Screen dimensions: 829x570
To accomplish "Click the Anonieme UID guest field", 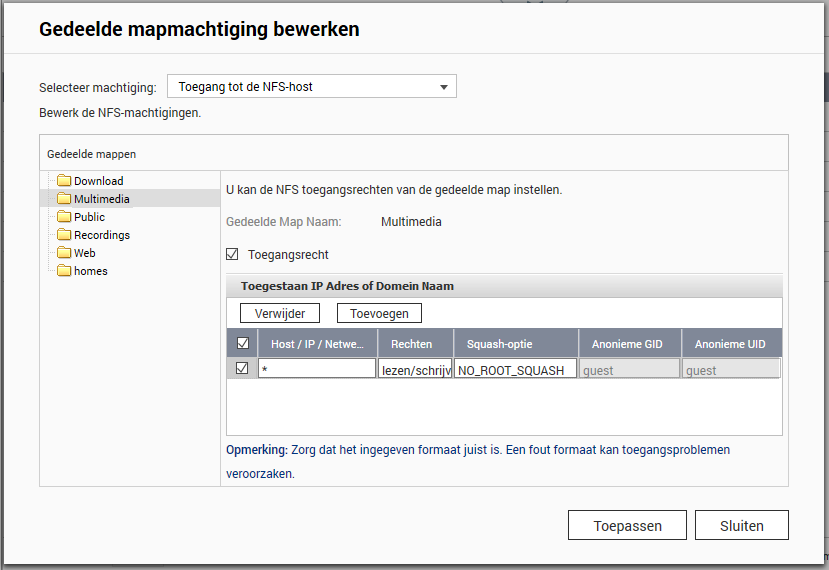I will click(x=731, y=369).
